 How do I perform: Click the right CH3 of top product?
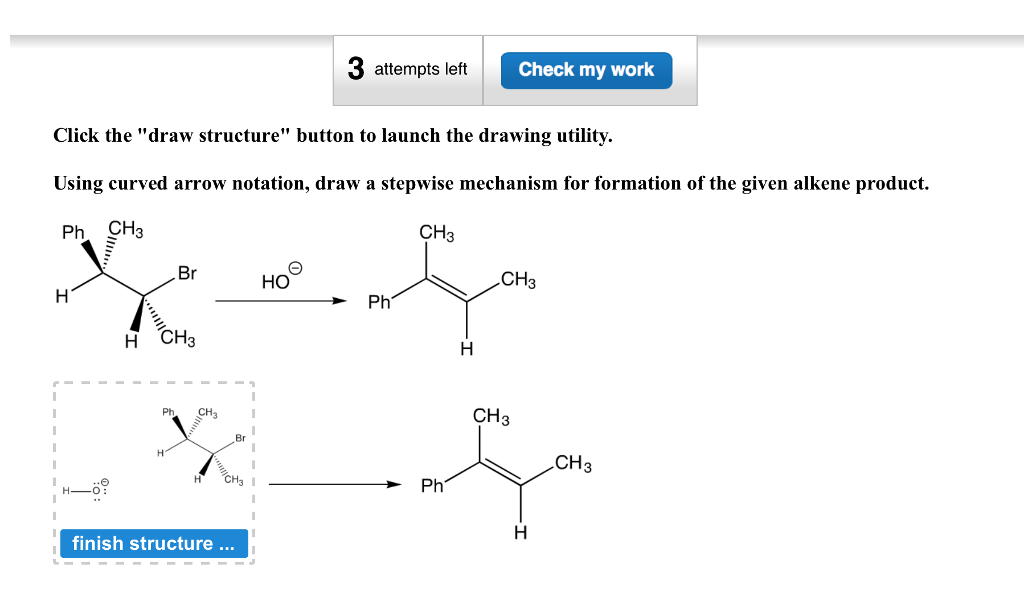[x=519, y=279]
